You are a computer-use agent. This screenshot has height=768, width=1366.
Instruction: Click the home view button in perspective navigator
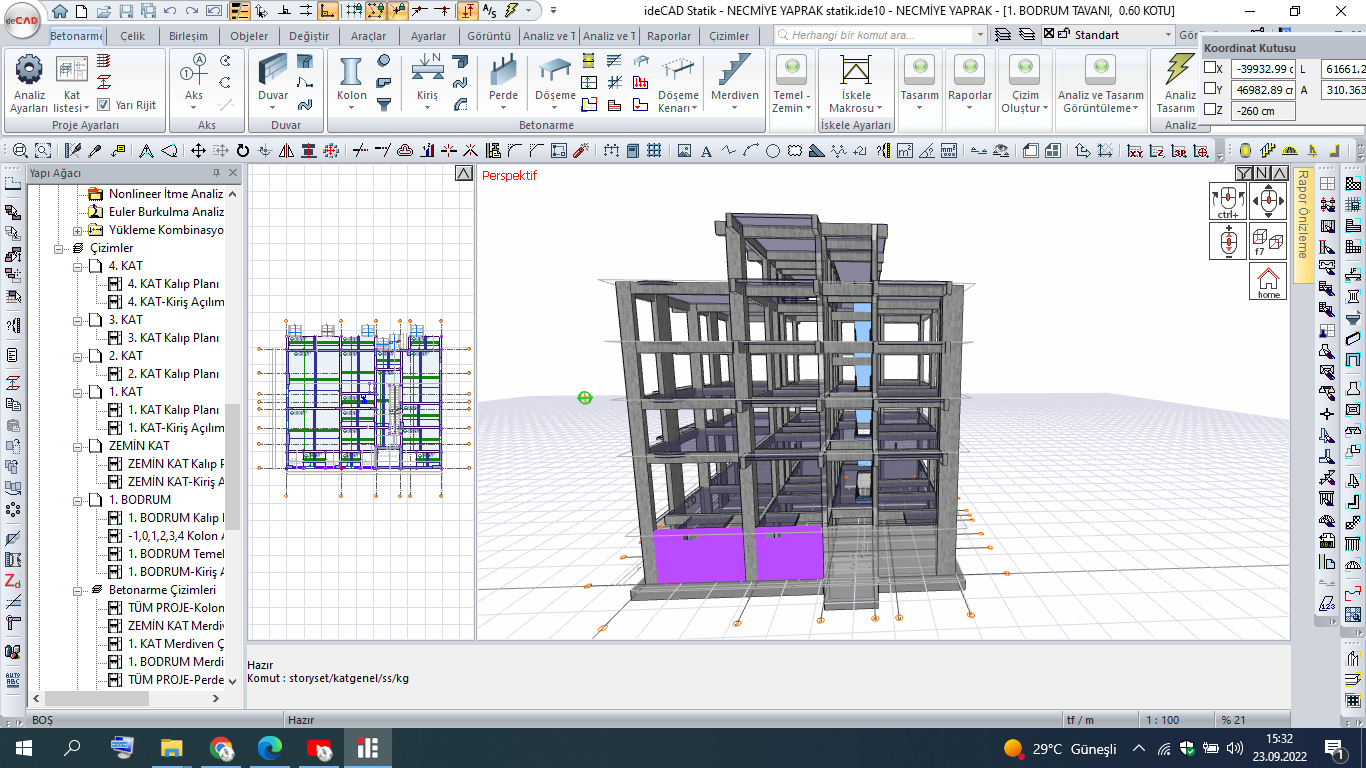[x=1268, y=281]
